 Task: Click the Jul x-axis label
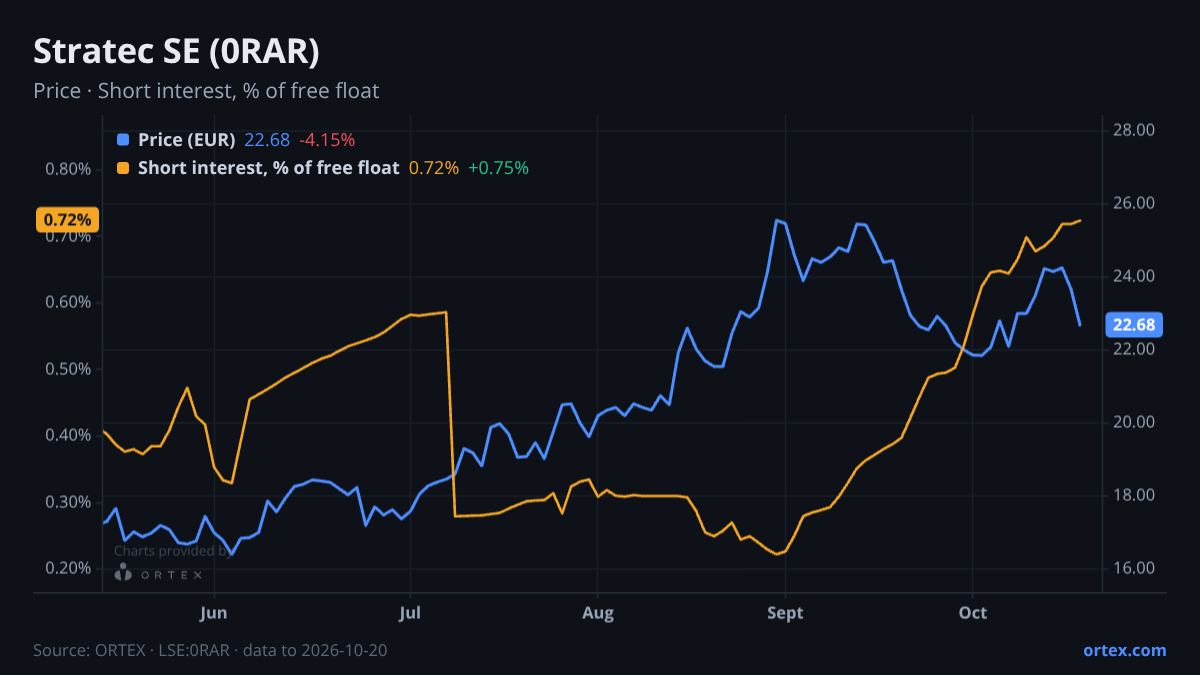(410, 612)
